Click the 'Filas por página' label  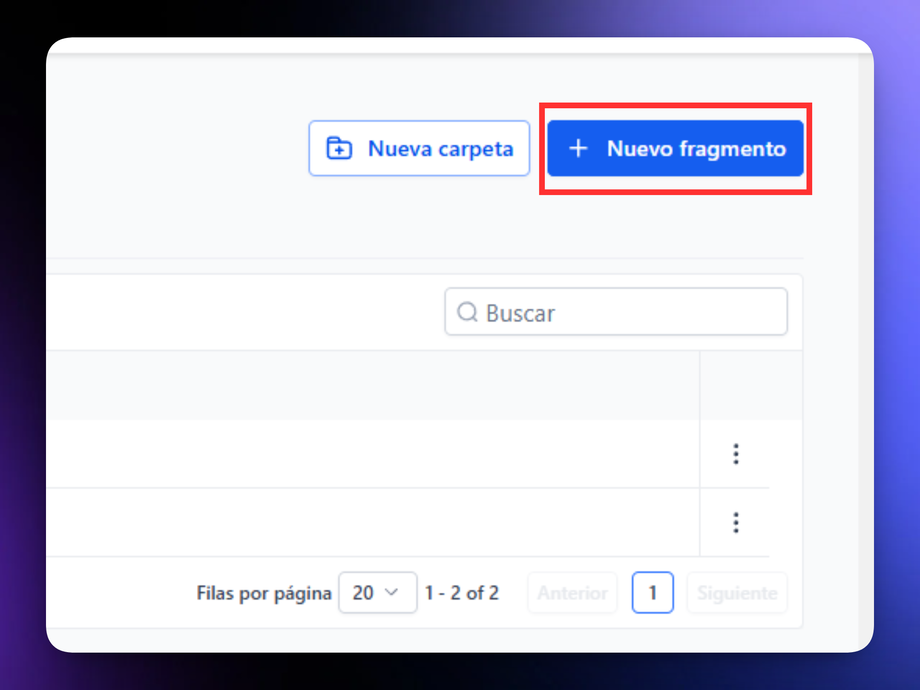(x=264, y=594)
